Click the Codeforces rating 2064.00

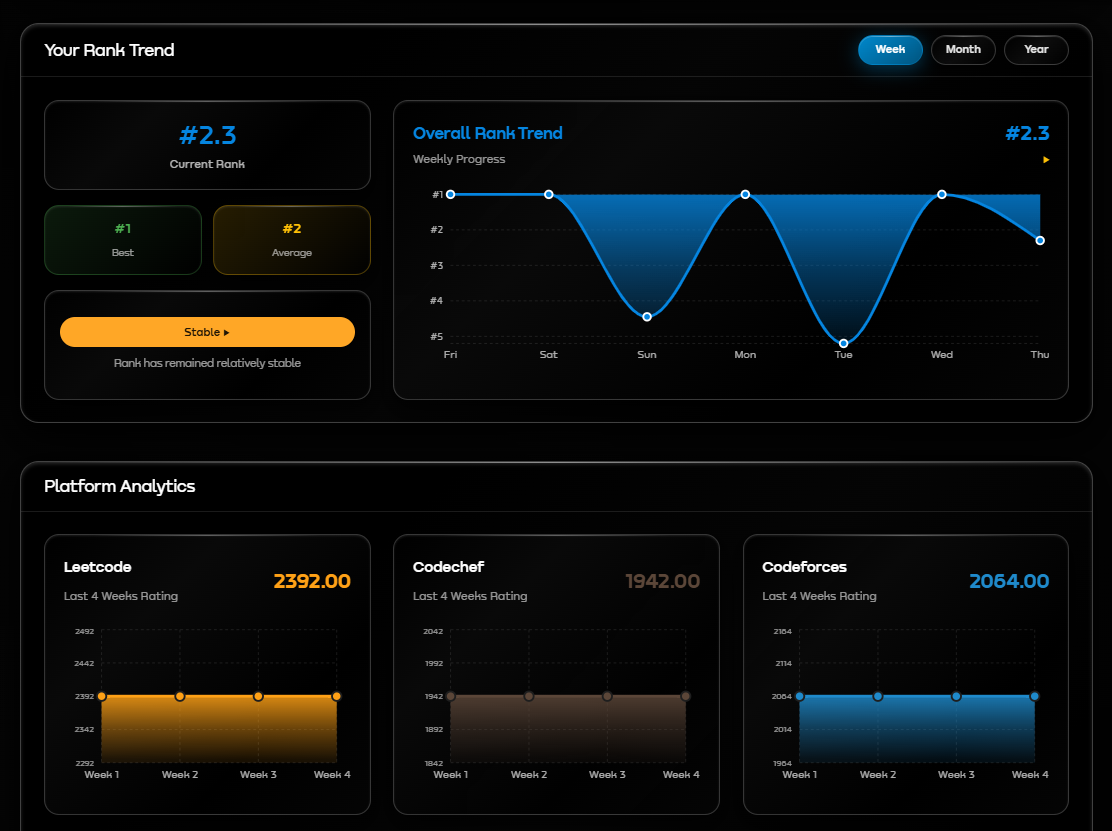click(1009, 581)
